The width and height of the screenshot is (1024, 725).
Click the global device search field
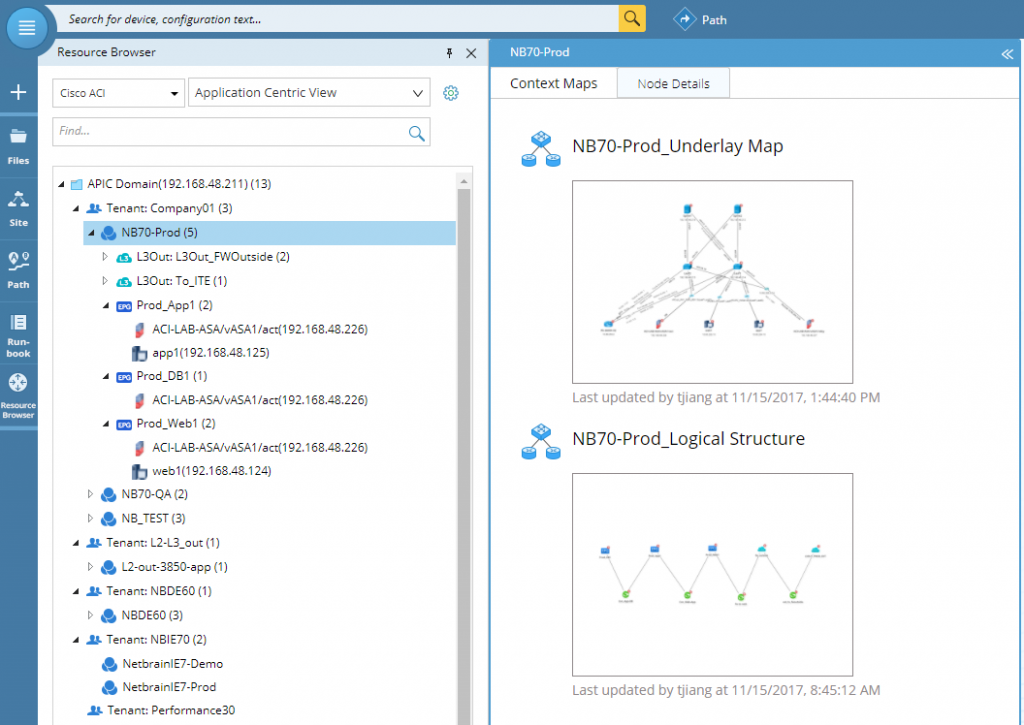click(340, 19)
